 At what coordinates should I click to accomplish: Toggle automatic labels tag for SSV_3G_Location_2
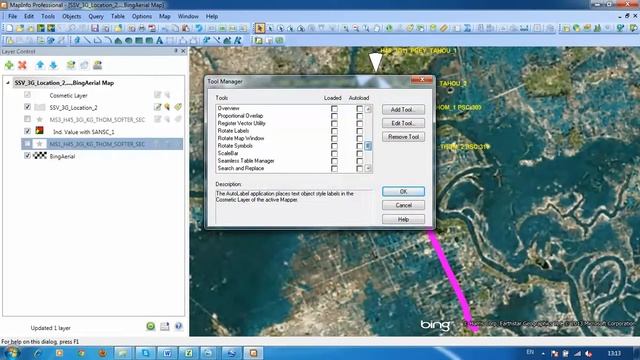pos(178,107)
